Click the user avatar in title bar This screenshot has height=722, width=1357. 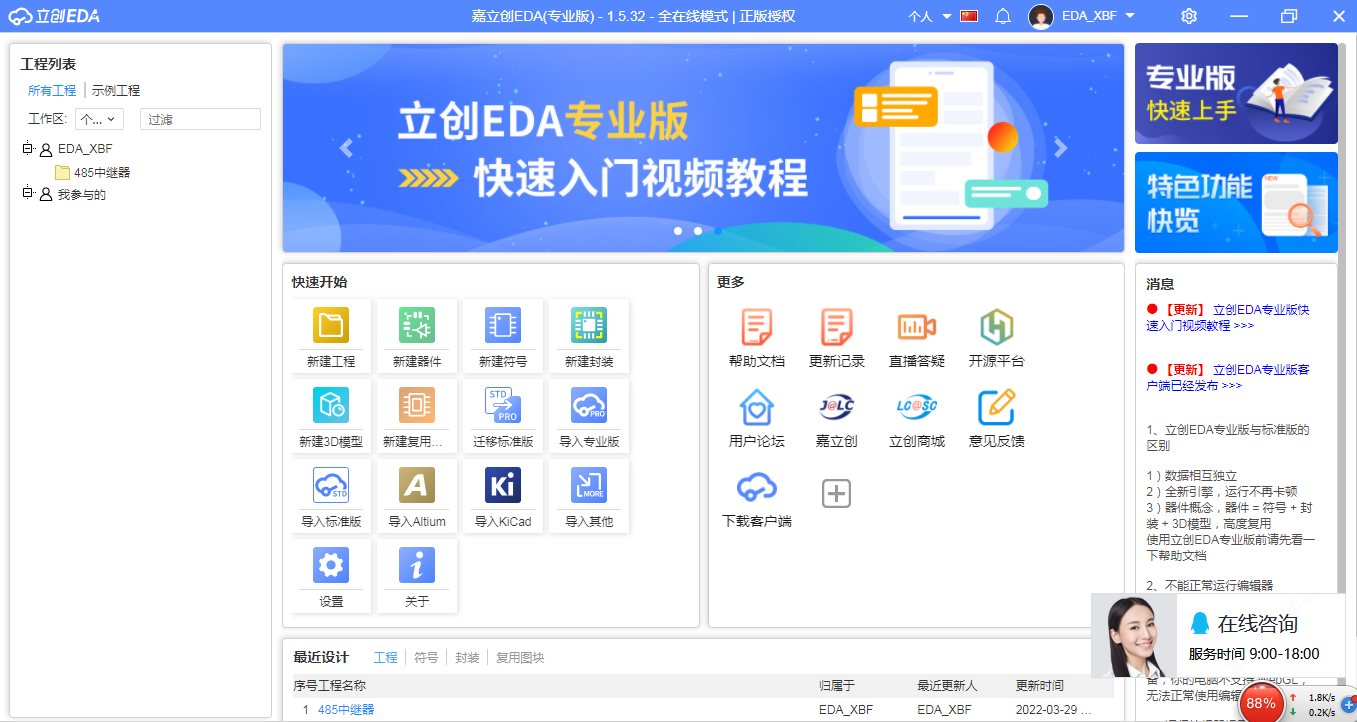[x=1041, y=16]
